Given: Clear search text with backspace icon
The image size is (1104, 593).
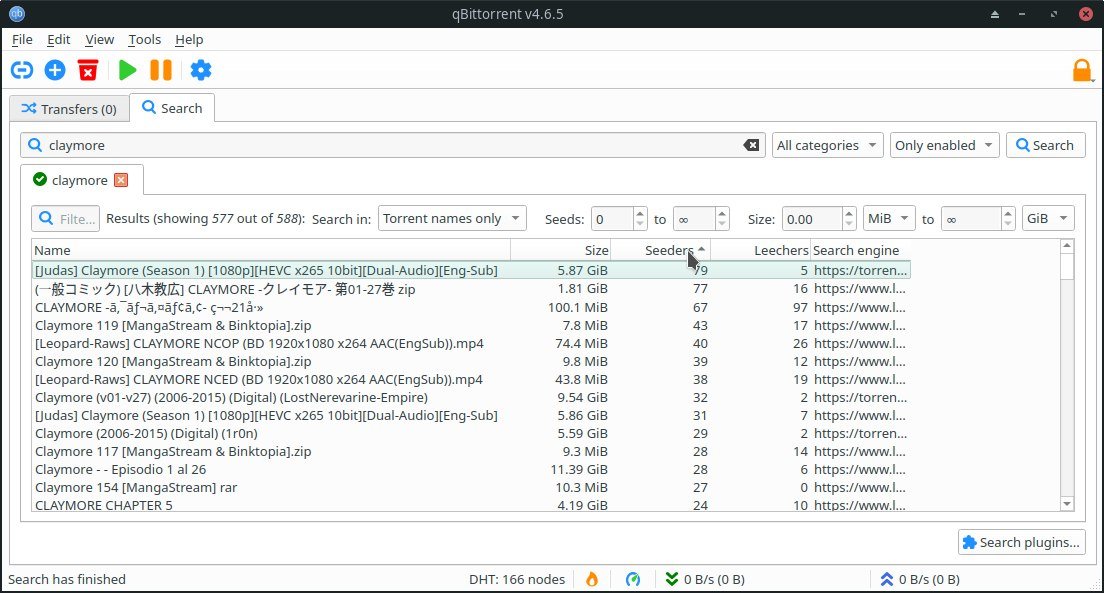Looking at the screenshot, I should [x=751, y=145].
